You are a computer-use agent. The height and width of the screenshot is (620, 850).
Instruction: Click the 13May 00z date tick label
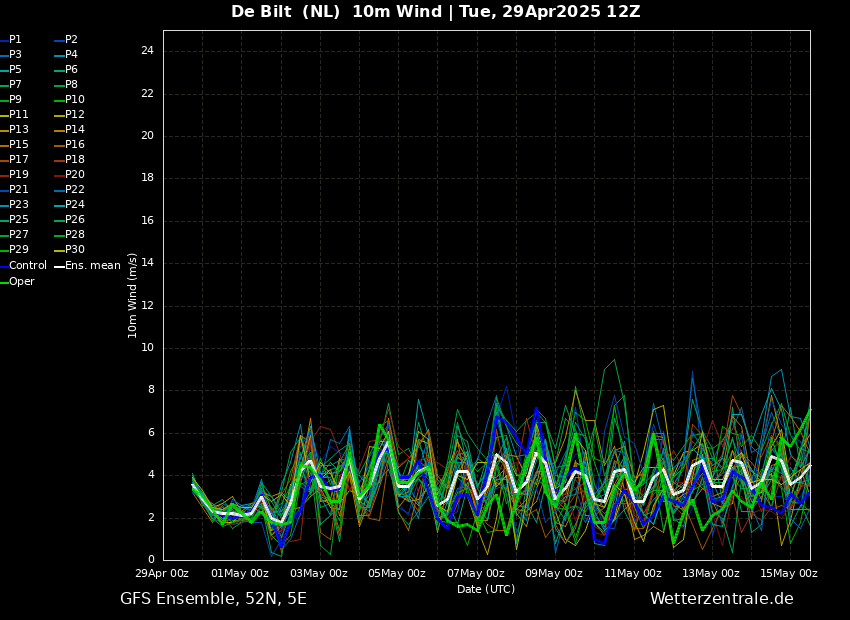pos(711,574)
